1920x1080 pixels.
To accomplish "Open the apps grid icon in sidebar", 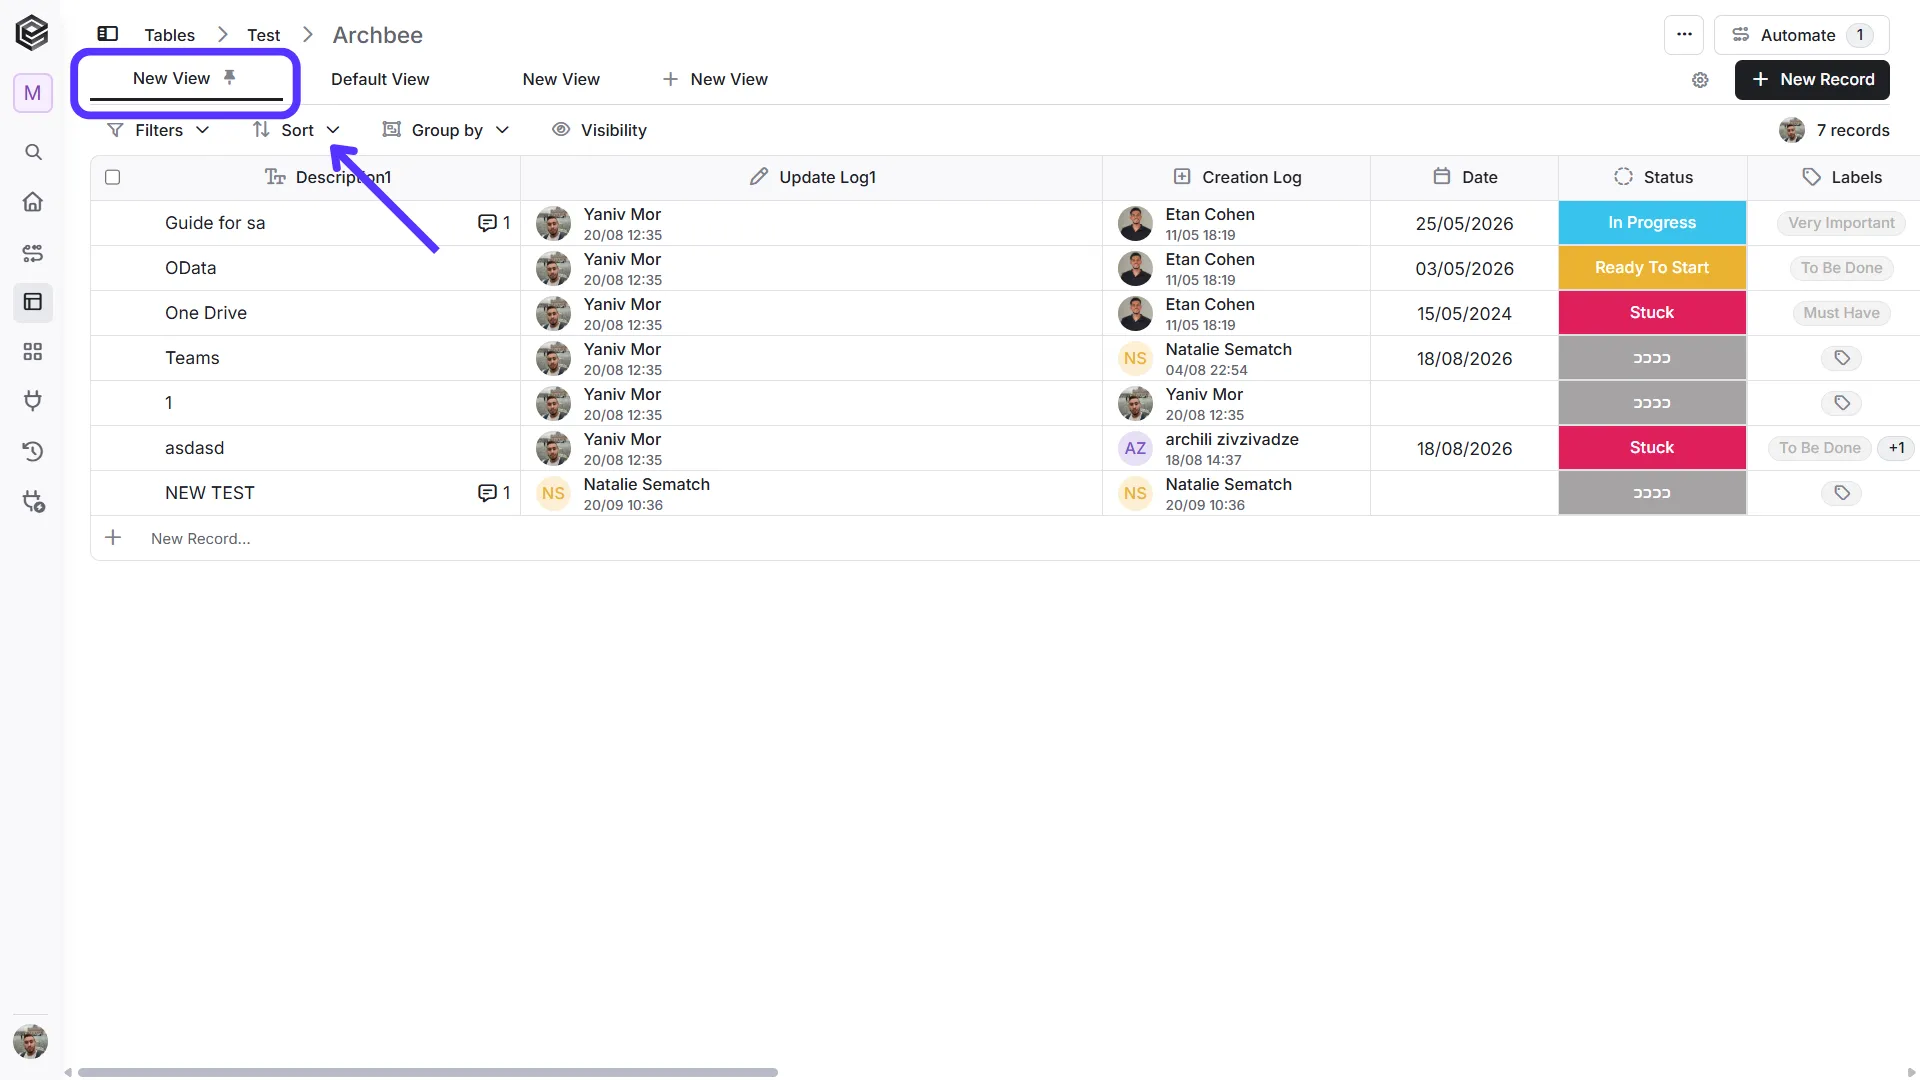I will click(x=33, y=352).
